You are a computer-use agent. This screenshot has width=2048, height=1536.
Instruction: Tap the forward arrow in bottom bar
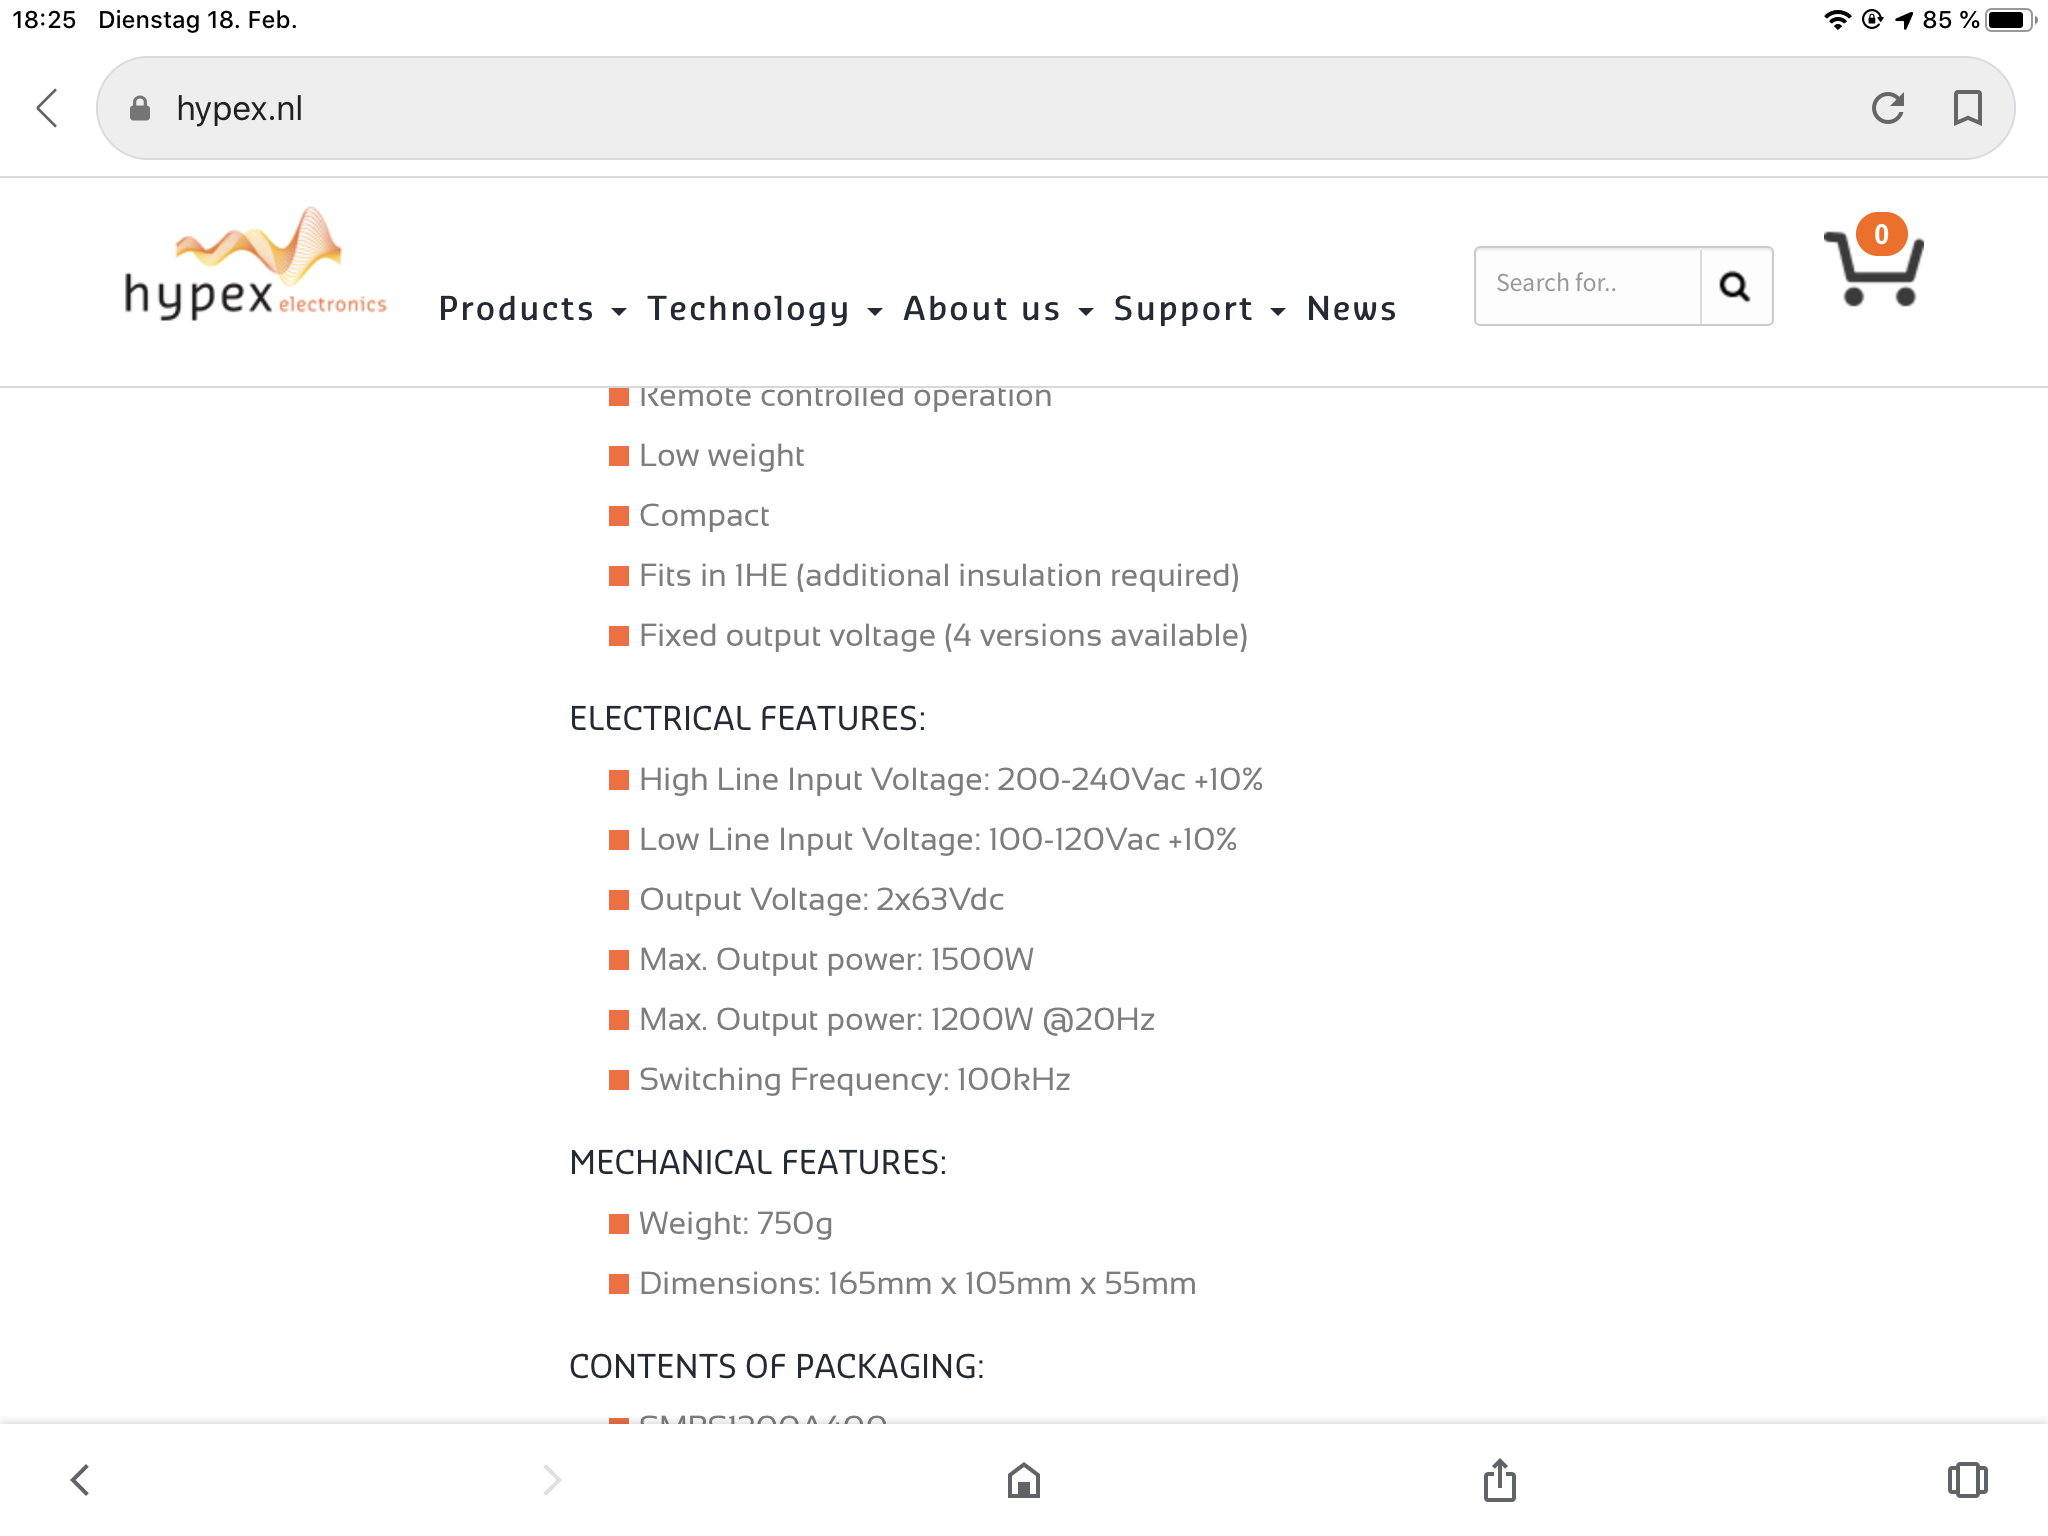coord(552,1480)
